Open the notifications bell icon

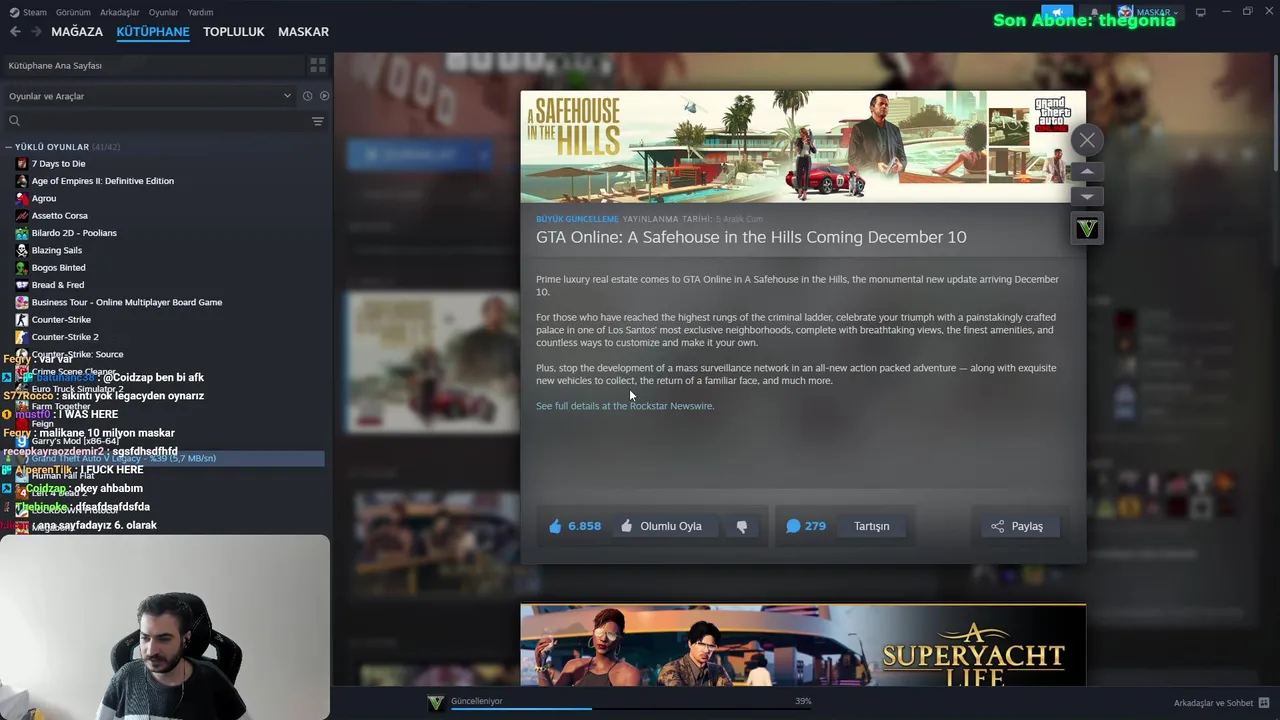(1094, 12)
